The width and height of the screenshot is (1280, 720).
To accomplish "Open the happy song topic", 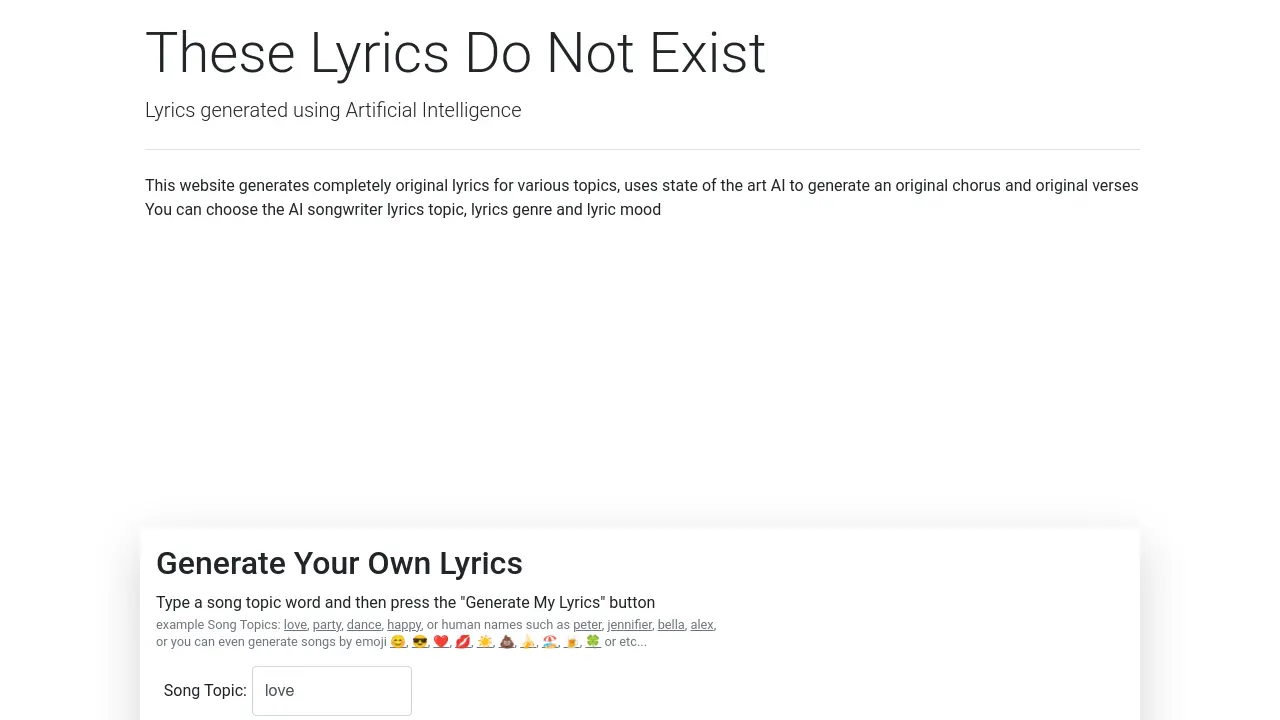I will 404,624.
